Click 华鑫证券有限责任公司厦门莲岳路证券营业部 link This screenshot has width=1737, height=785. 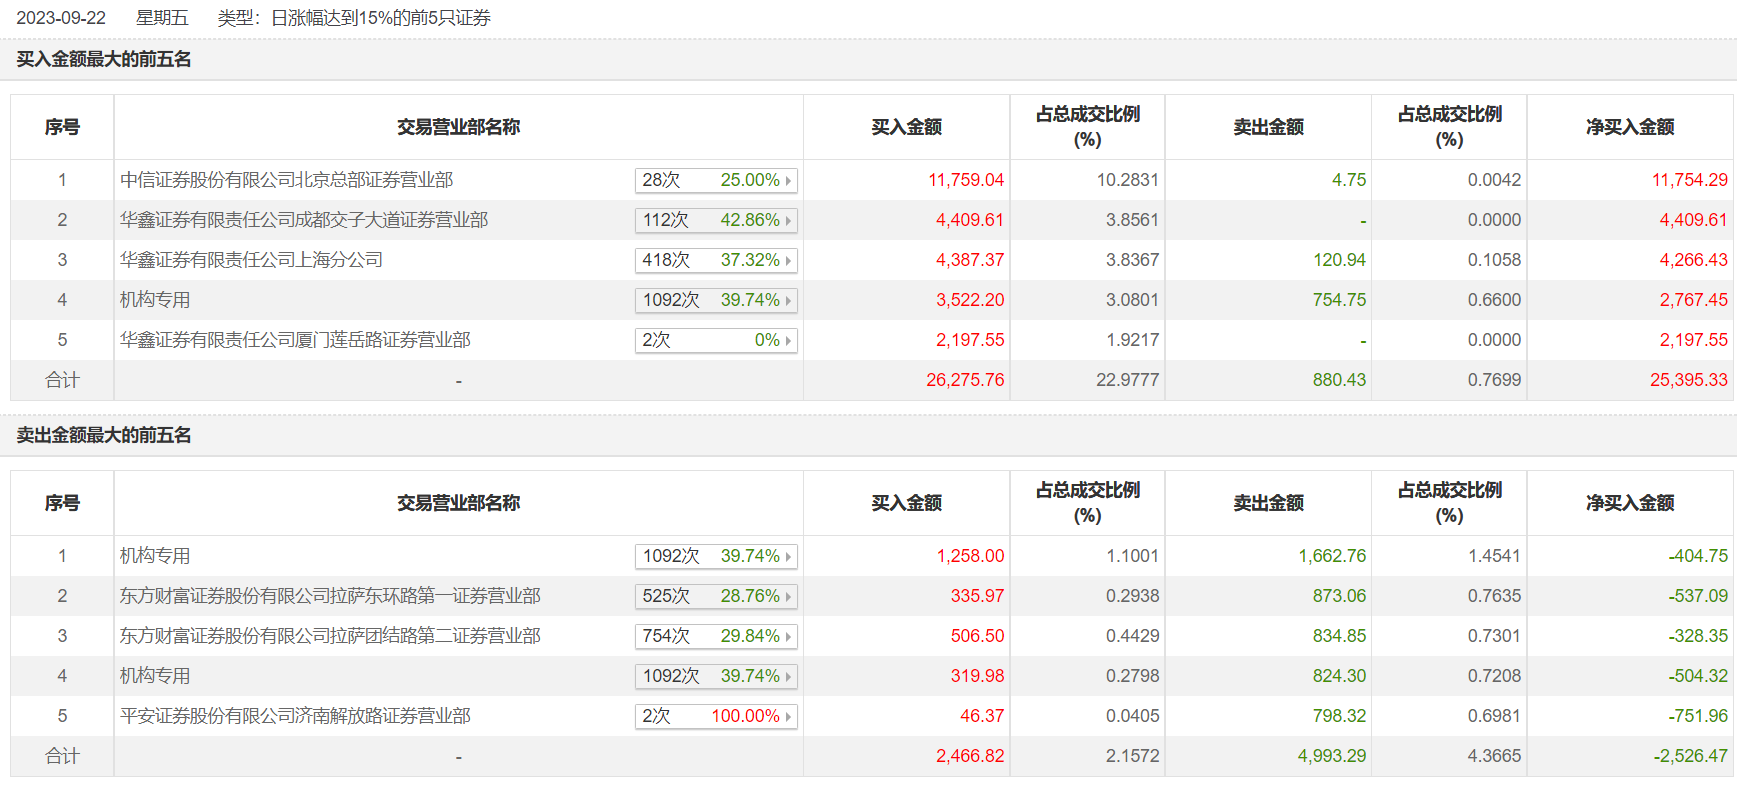tap(295, 340)
